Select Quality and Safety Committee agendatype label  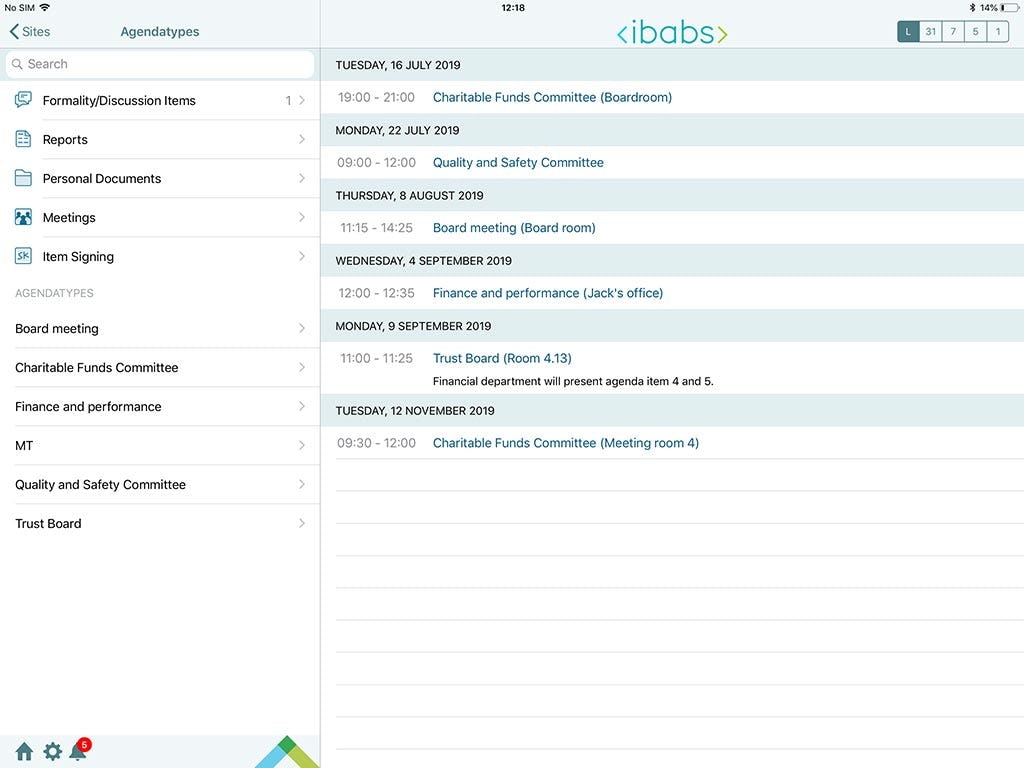[101, 485]
